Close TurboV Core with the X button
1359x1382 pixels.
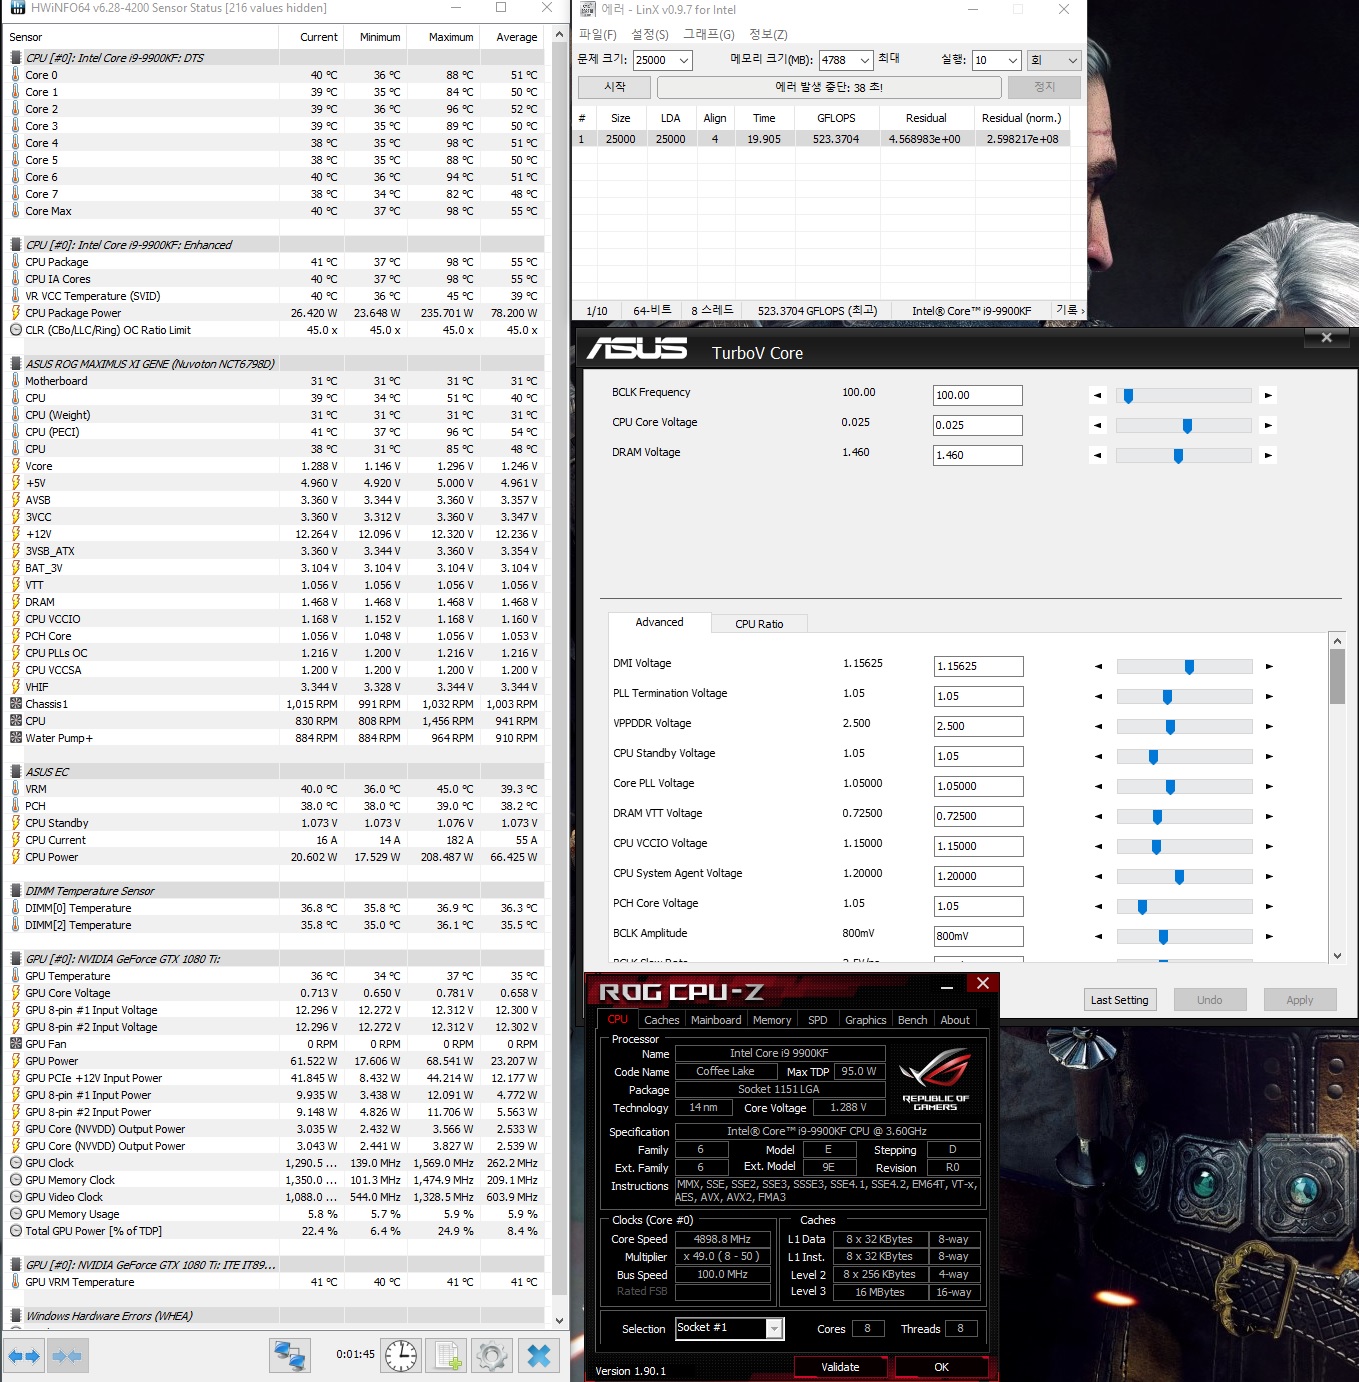(1327, 338)
